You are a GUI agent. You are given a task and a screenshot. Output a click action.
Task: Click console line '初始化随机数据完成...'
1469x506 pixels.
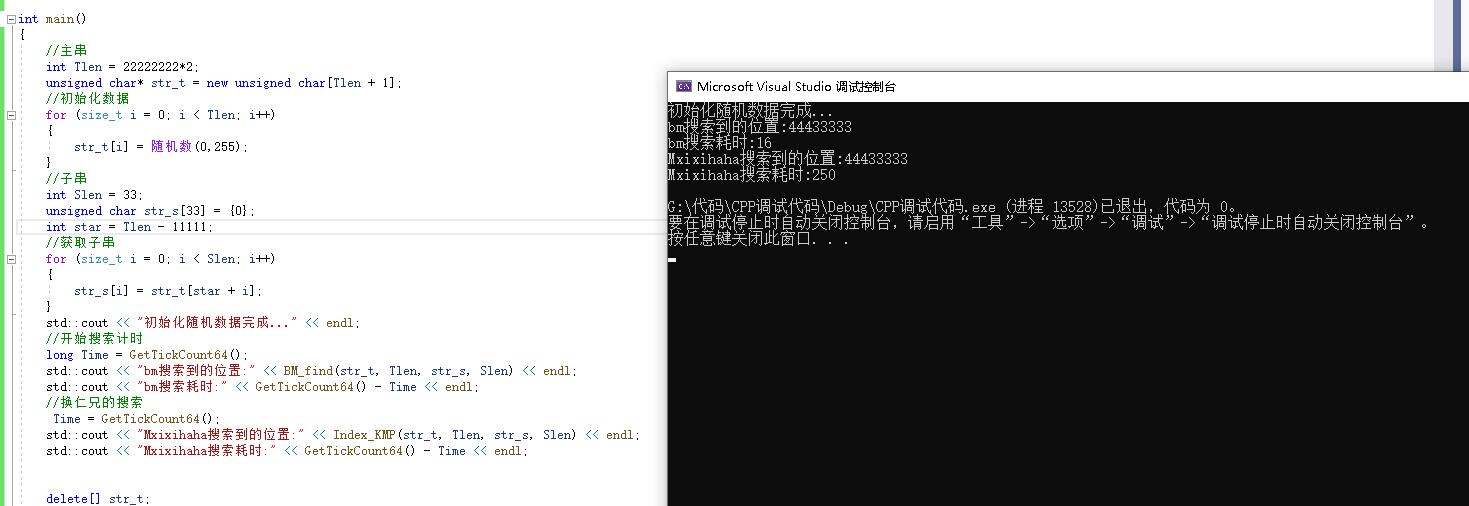click(750, 111)
